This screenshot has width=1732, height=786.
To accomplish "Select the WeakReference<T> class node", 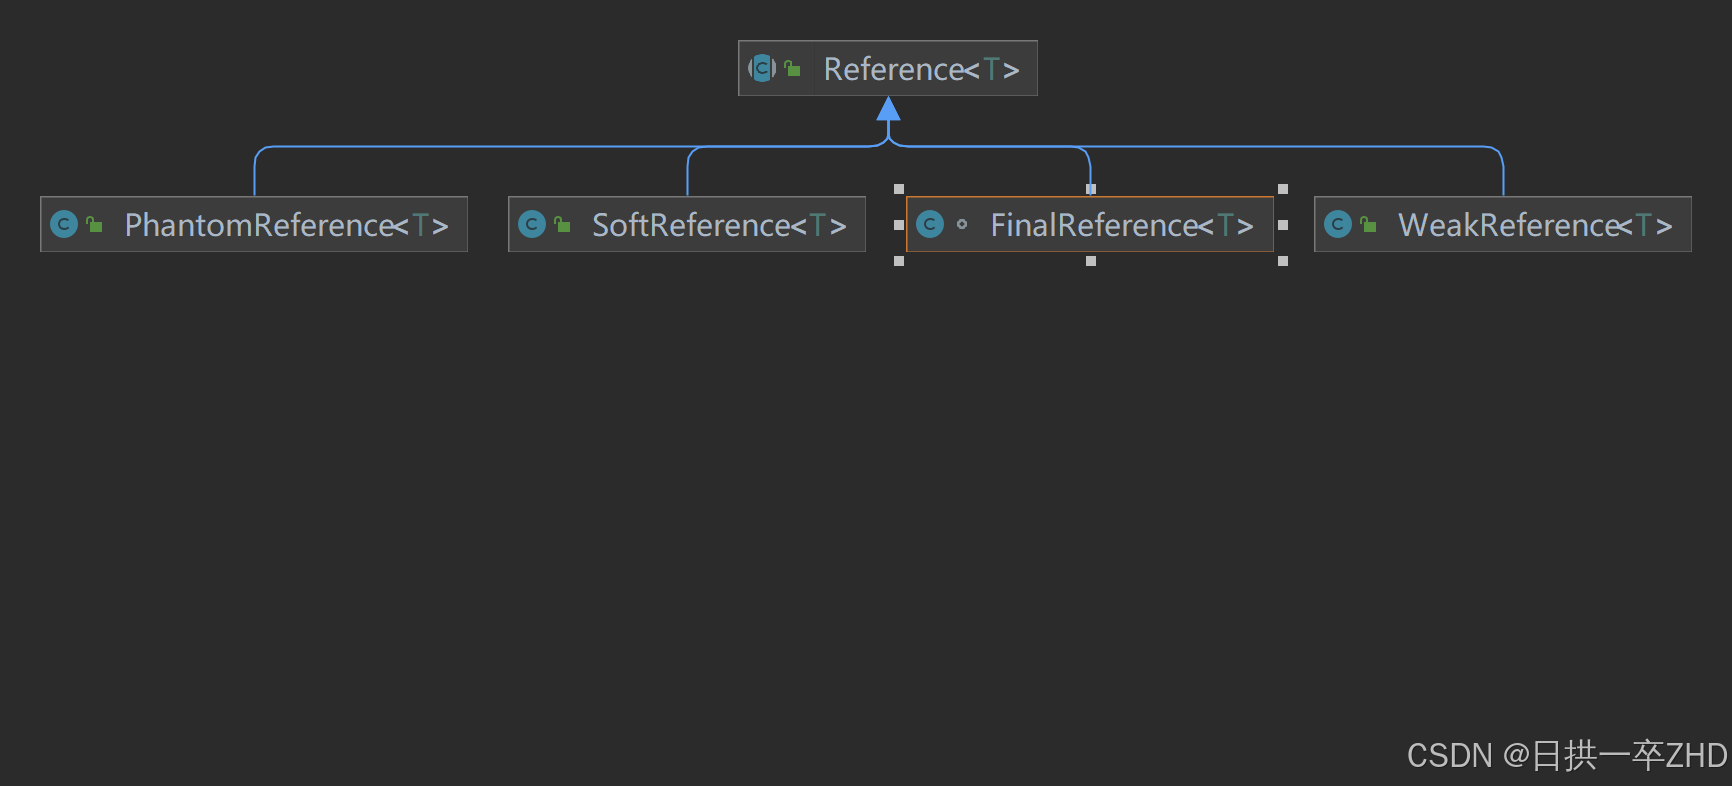I will click(x=1502, y=224).
